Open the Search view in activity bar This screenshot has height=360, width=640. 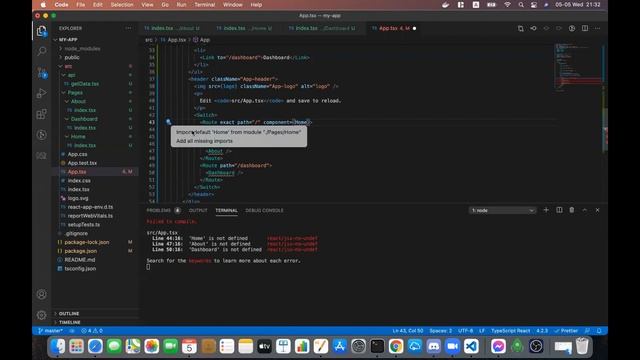42,51
